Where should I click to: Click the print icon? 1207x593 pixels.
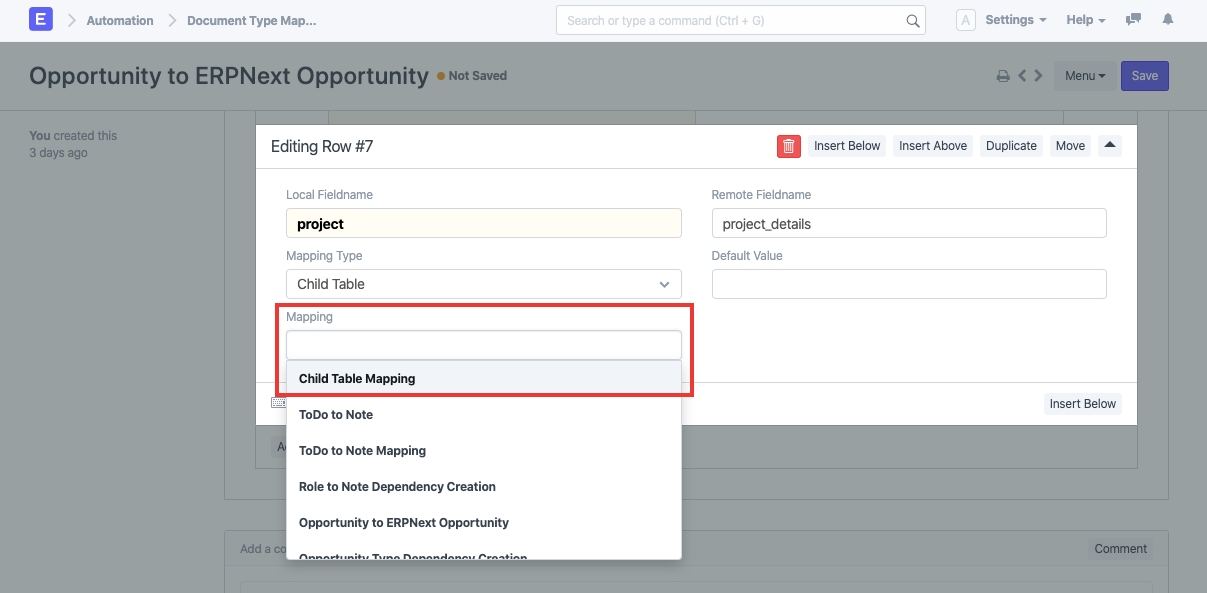coord(1002,76)
